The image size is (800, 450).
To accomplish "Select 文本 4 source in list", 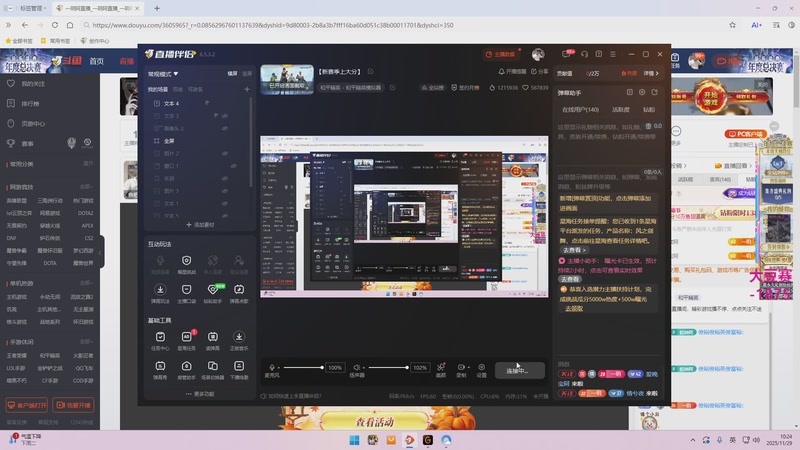I will pyautogui.click(x=171, y=104).
